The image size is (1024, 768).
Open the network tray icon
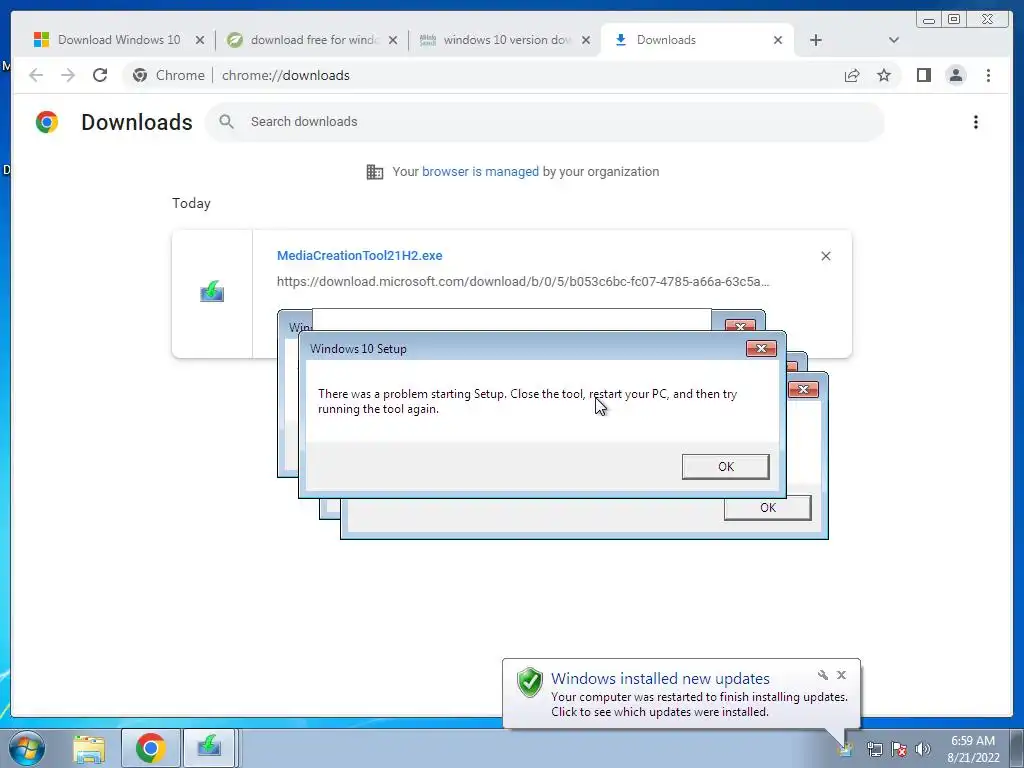coord(874,749)
